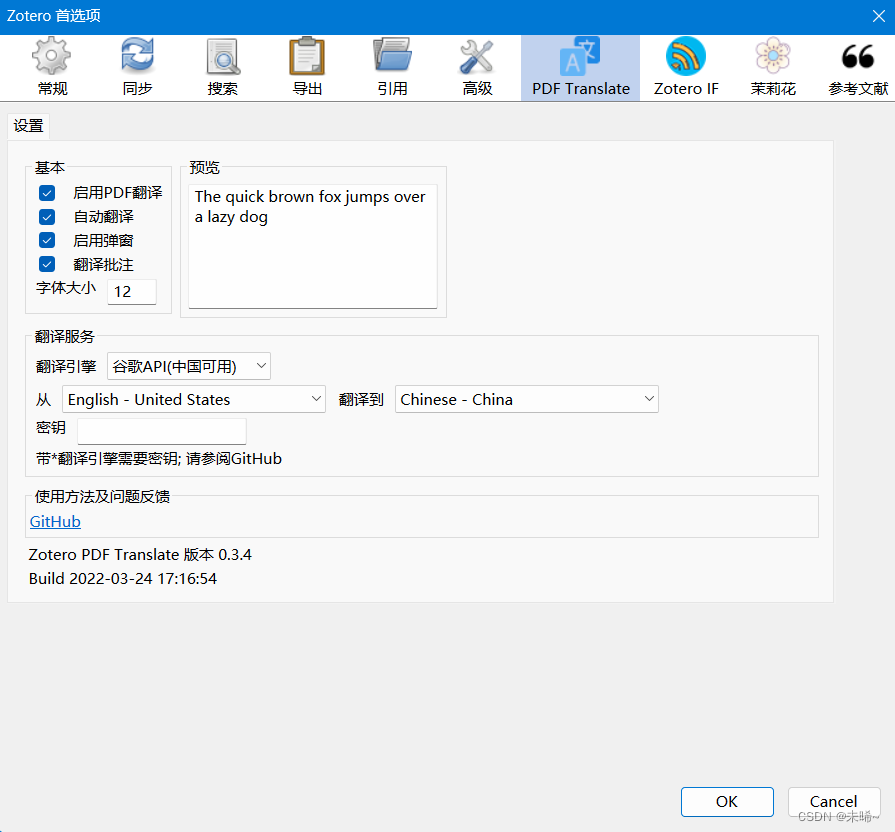The height and width of the screenshot is (832, 895).
Task: Click the Cancel button
Action: (833, 802)
